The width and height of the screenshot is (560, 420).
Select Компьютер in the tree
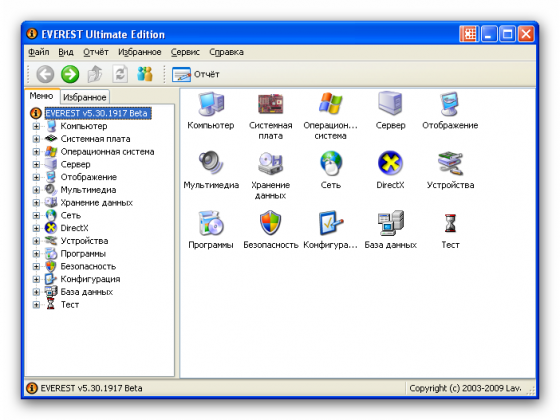pos(84,126)
